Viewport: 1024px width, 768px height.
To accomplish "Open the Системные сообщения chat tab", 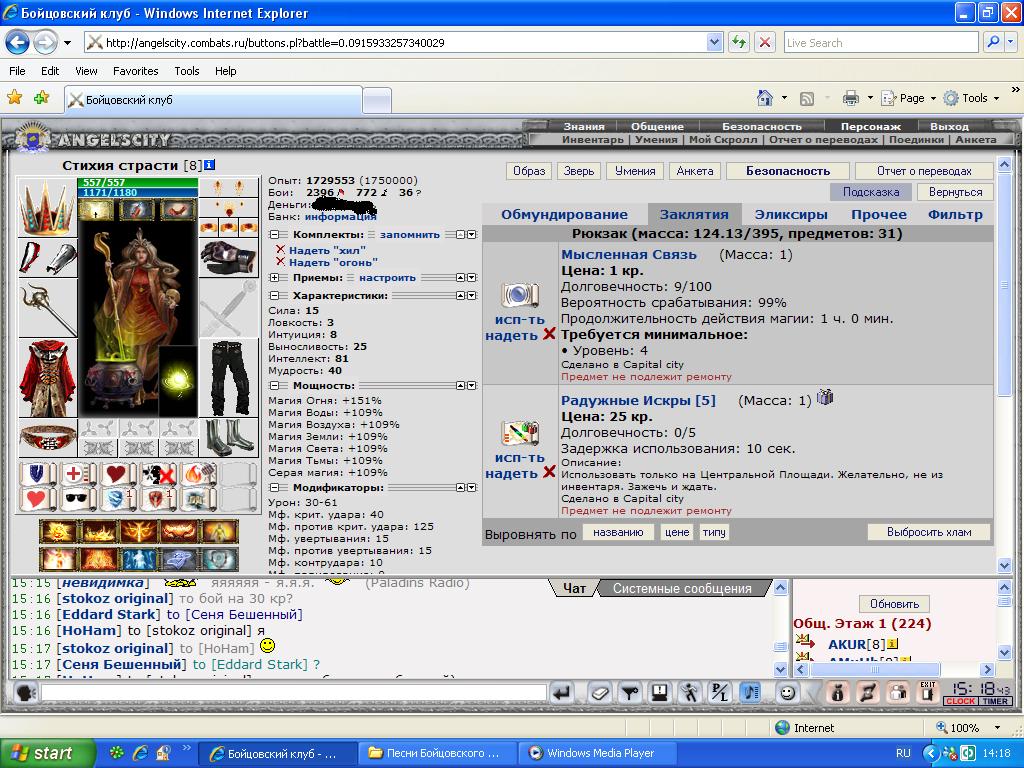I will [x=682, y=588].
